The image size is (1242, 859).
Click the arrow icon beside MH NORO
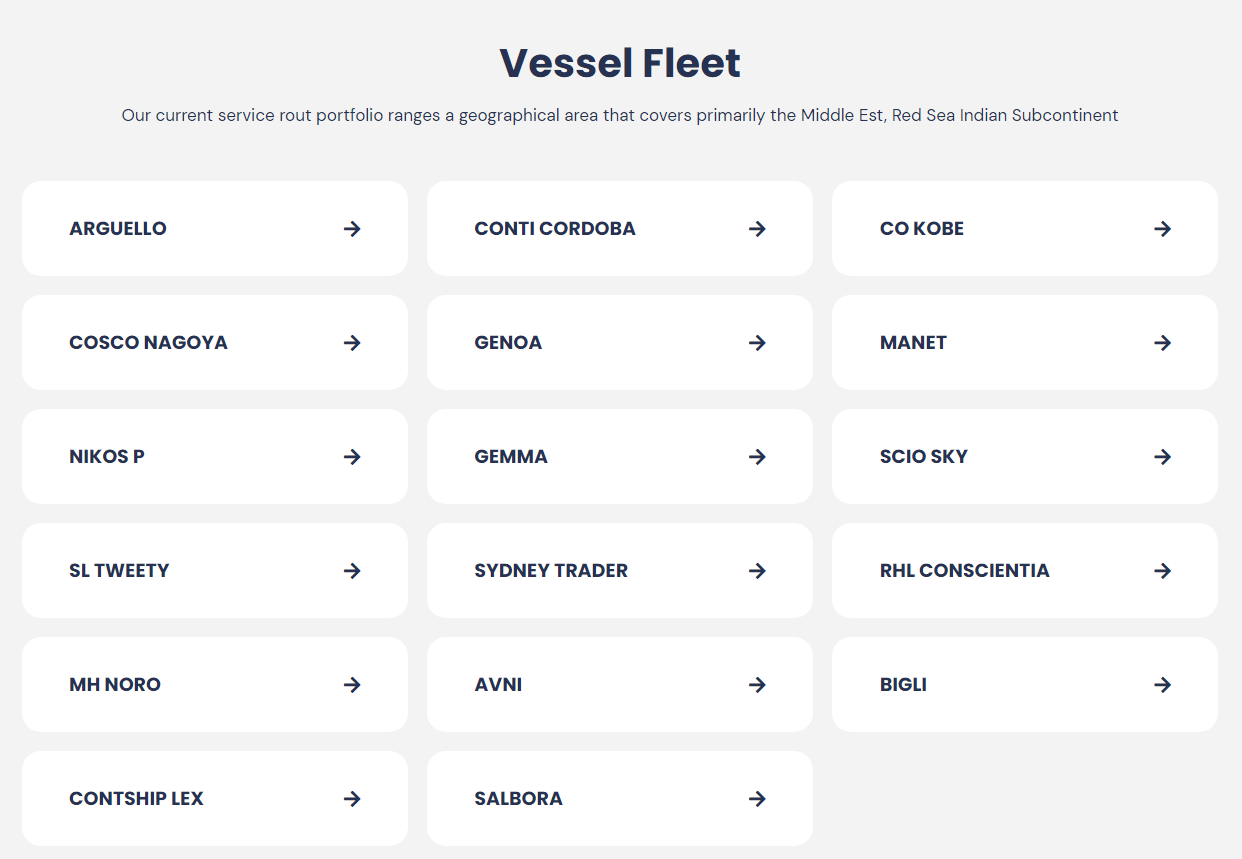tap(352, 685)
